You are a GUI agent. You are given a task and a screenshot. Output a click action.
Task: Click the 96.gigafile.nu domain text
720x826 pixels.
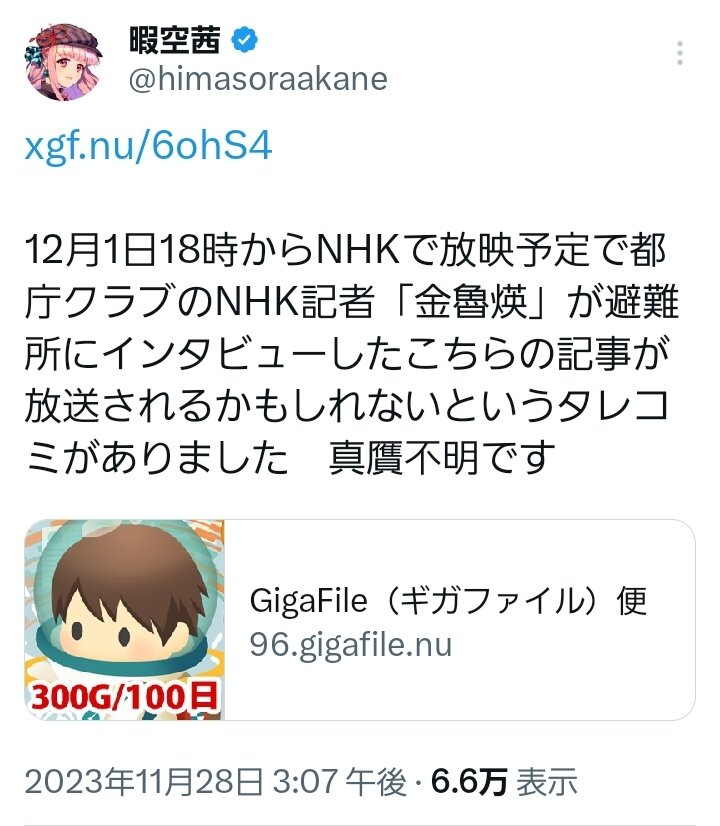click(351, 644)
